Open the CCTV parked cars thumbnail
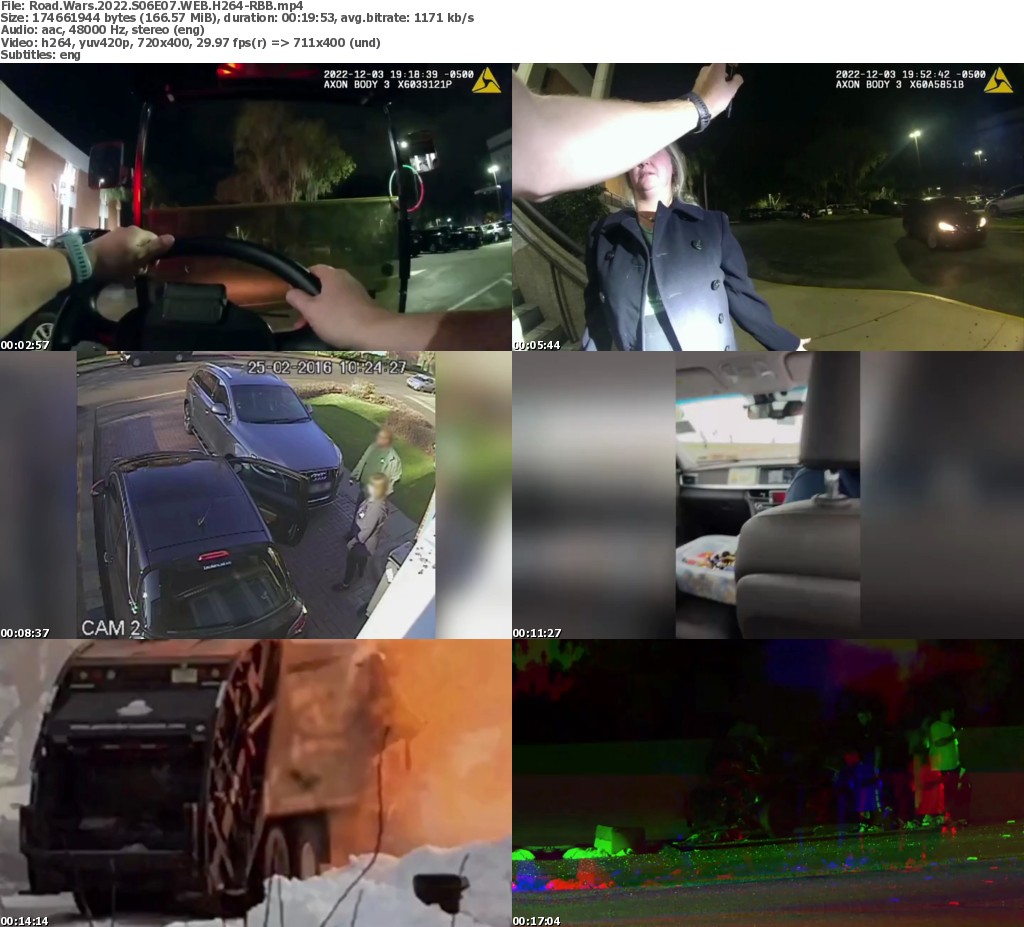The image size is (1024, 927). 256,495
